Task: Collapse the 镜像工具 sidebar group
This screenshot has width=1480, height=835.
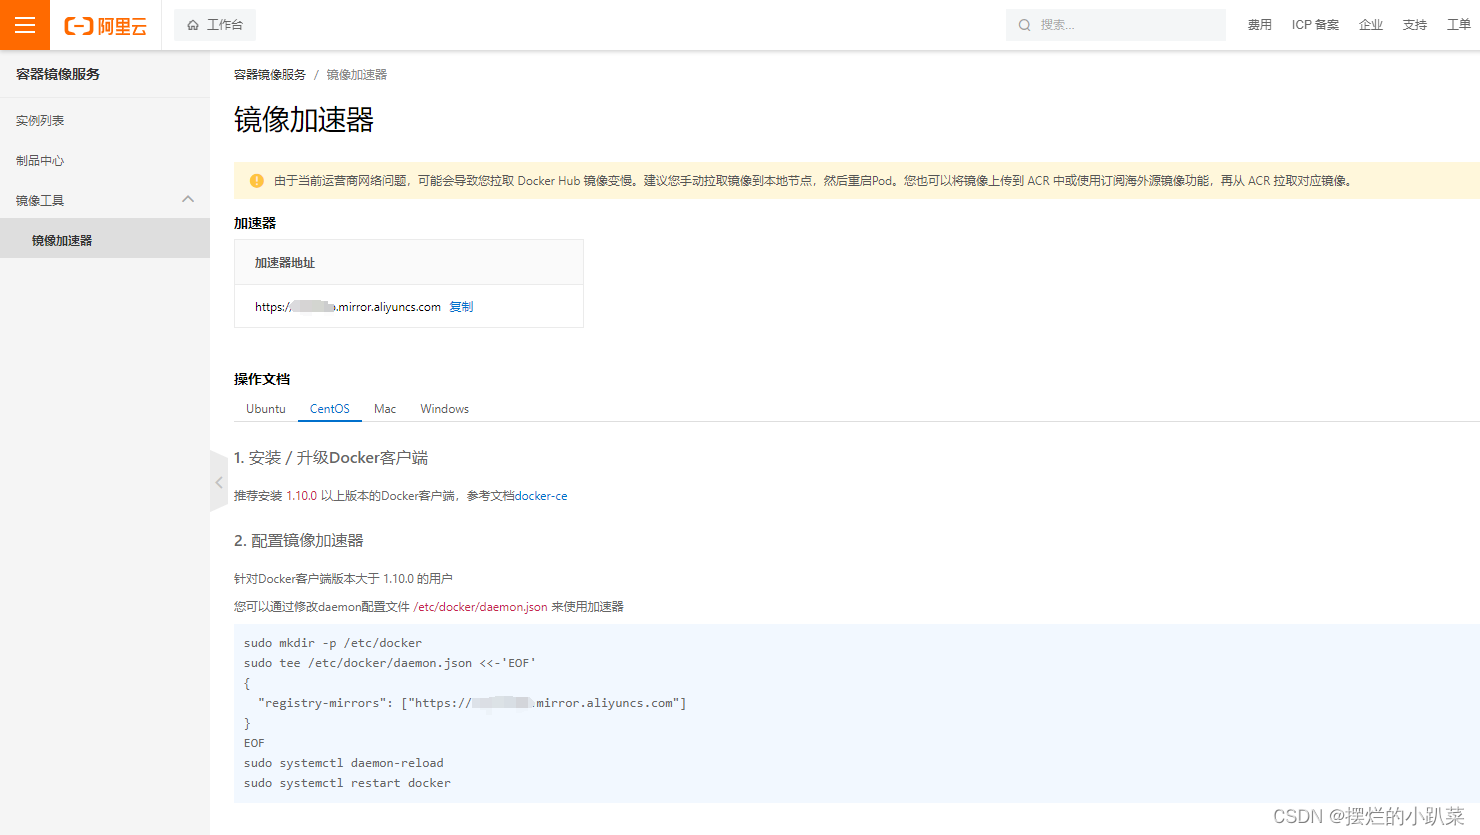Action: [x=188, y=200]
